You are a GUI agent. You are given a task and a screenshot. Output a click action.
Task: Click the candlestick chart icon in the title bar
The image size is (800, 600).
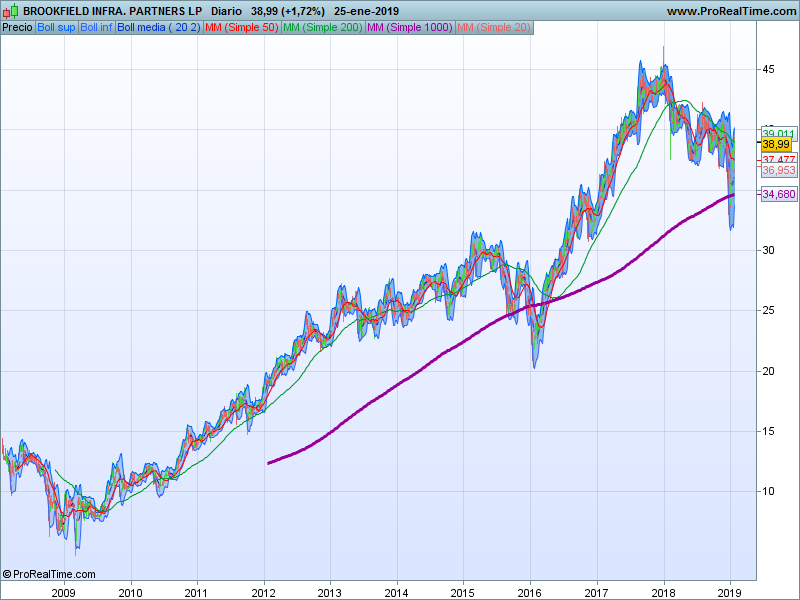(10, 11)
